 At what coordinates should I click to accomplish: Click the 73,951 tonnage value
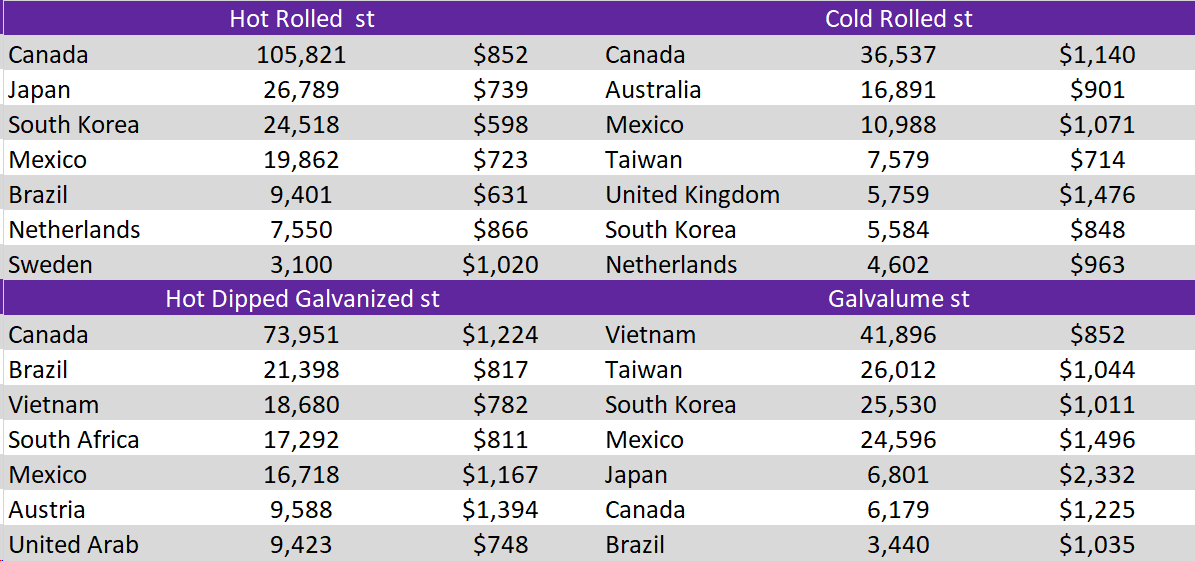pos(301,335)
